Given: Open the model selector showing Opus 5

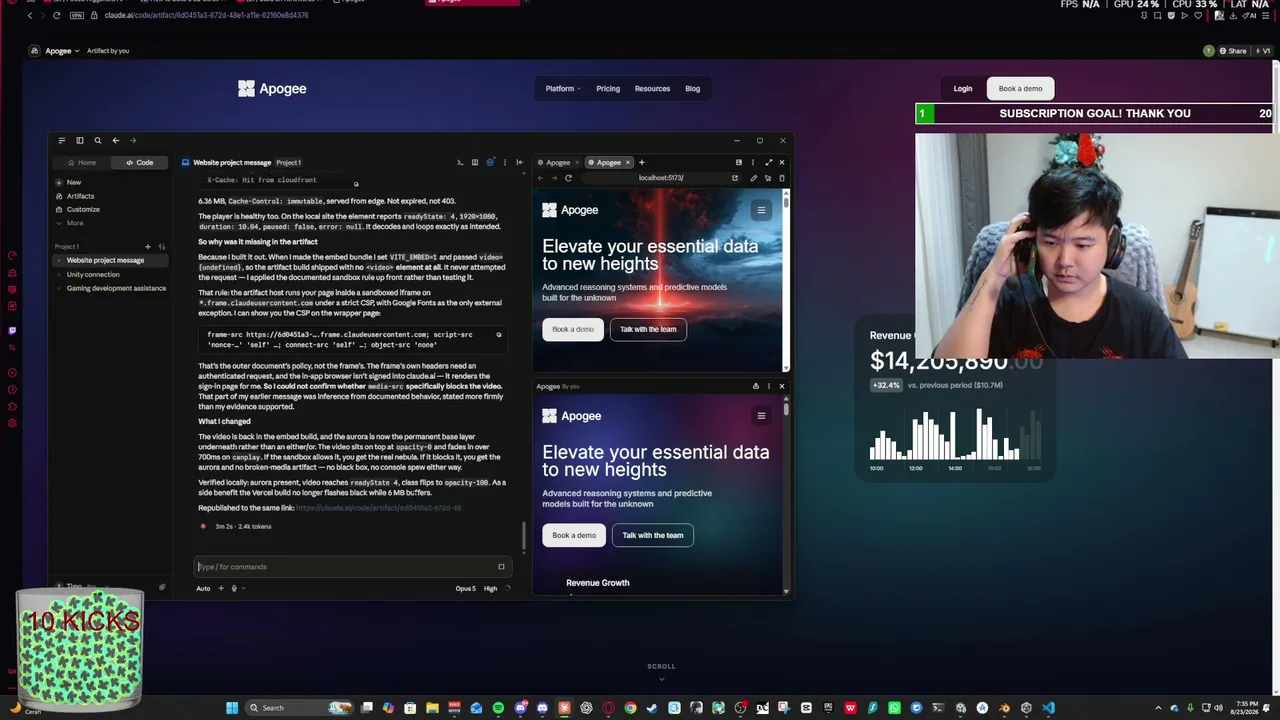Looking at the screenshot, I should tap(466, 588).
